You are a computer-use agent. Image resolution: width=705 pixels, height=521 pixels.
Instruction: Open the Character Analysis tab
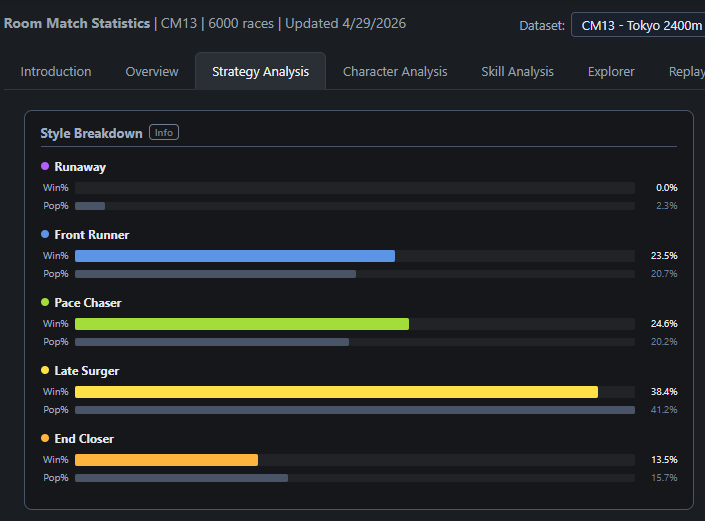[x=395, y=71]
